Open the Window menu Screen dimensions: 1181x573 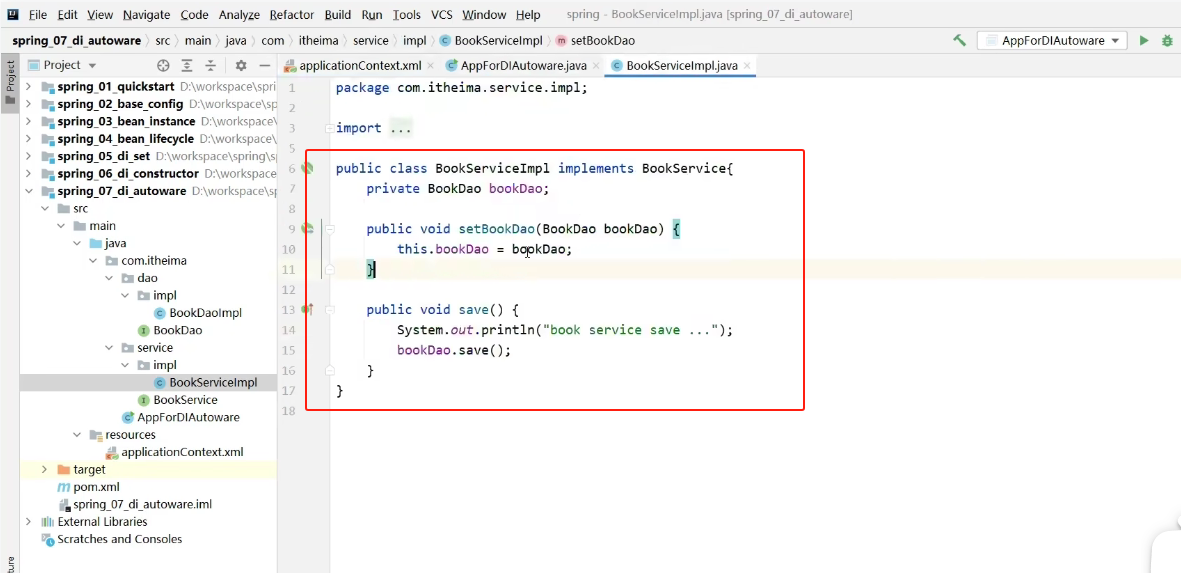484,14
